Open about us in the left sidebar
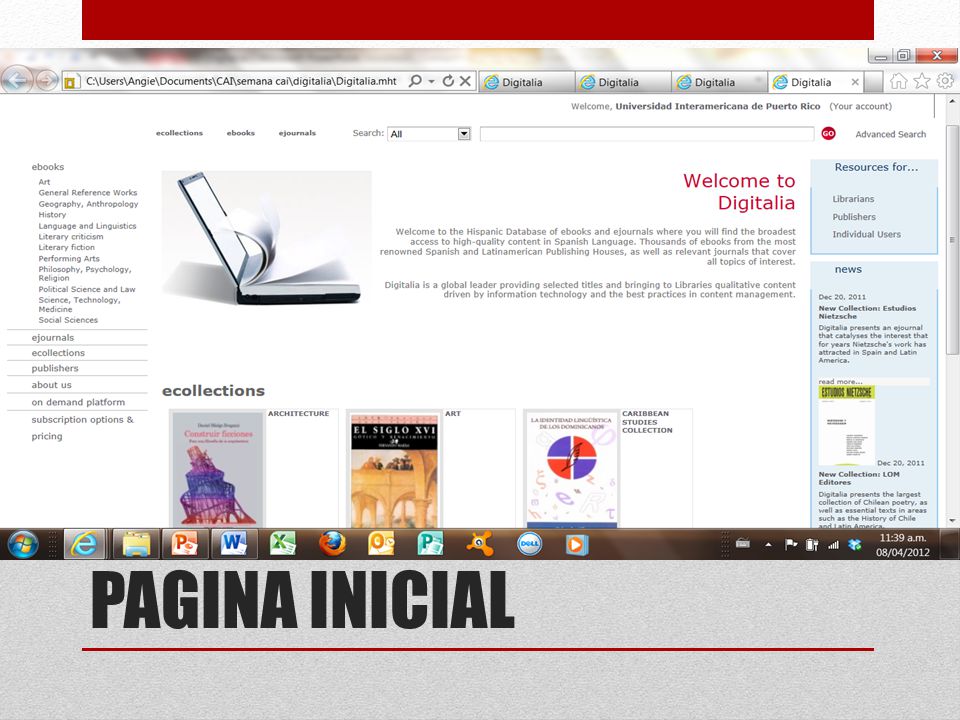 [51, 384]
